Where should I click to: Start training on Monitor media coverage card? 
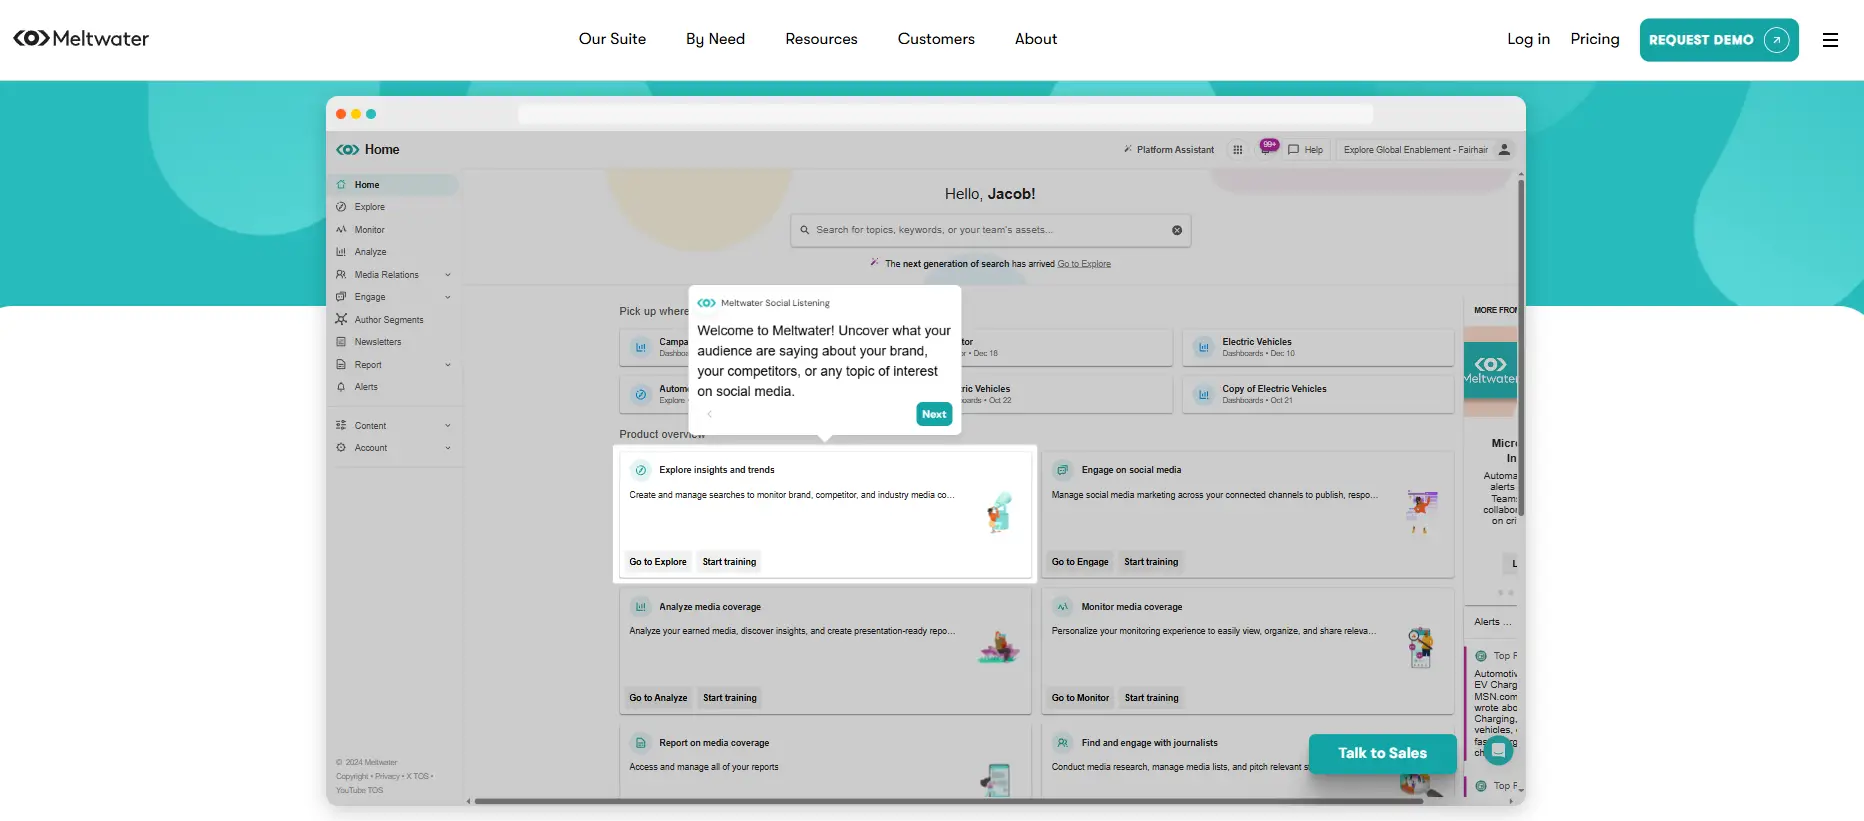[1151, 698]
